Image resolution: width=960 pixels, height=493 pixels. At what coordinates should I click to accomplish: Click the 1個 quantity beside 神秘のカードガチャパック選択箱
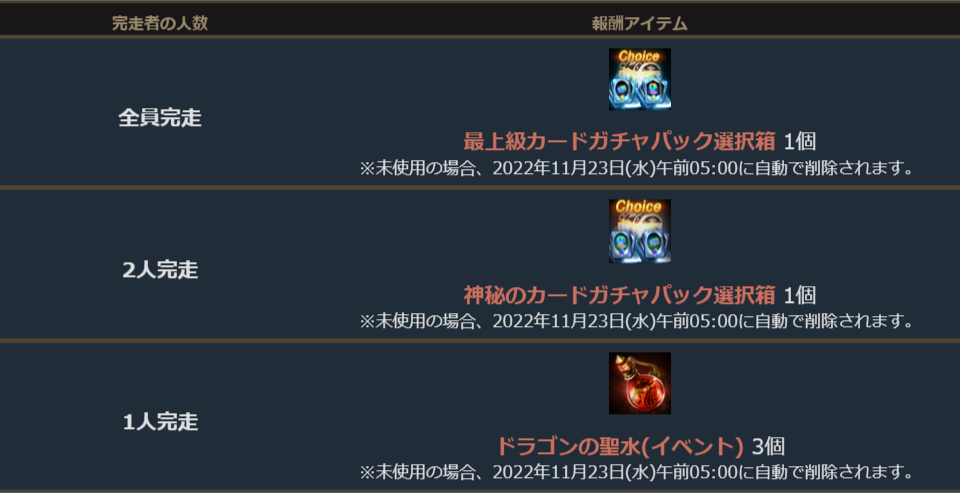point(800,295)
